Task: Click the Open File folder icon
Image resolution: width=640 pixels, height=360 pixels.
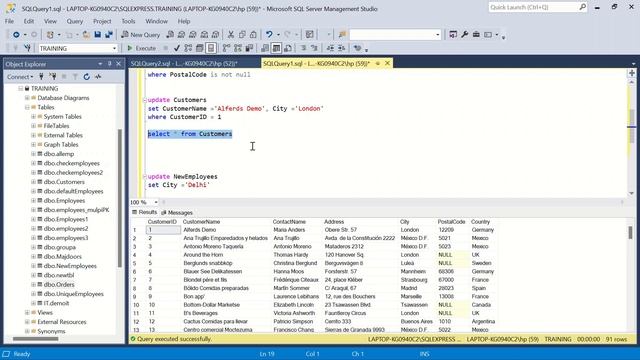Action: pos(86,35)
